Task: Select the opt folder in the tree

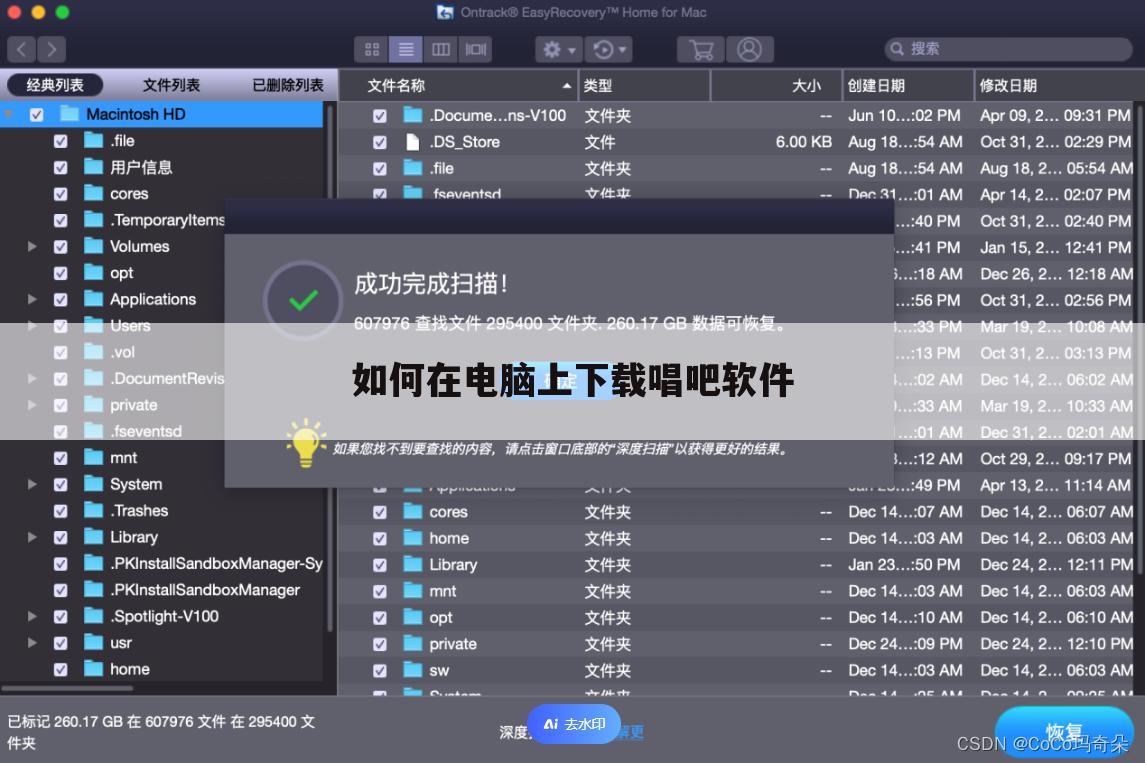Action: pos(121,273)
